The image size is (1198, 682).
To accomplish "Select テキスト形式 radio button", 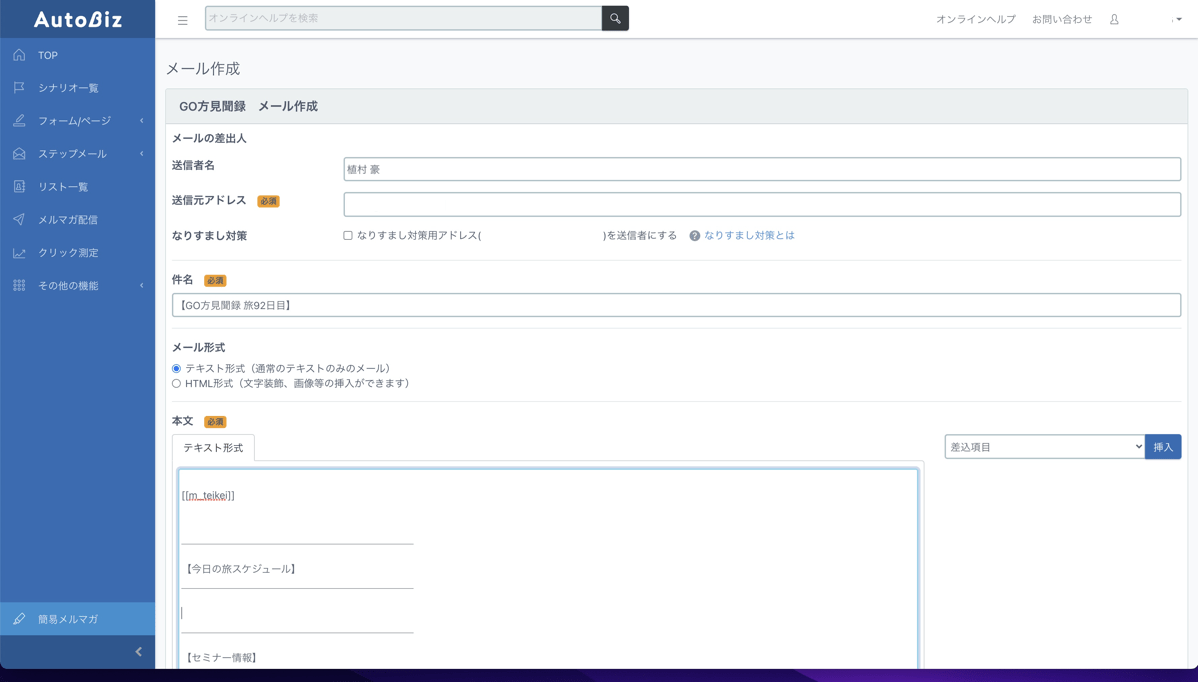I will [x=176, y=368].
